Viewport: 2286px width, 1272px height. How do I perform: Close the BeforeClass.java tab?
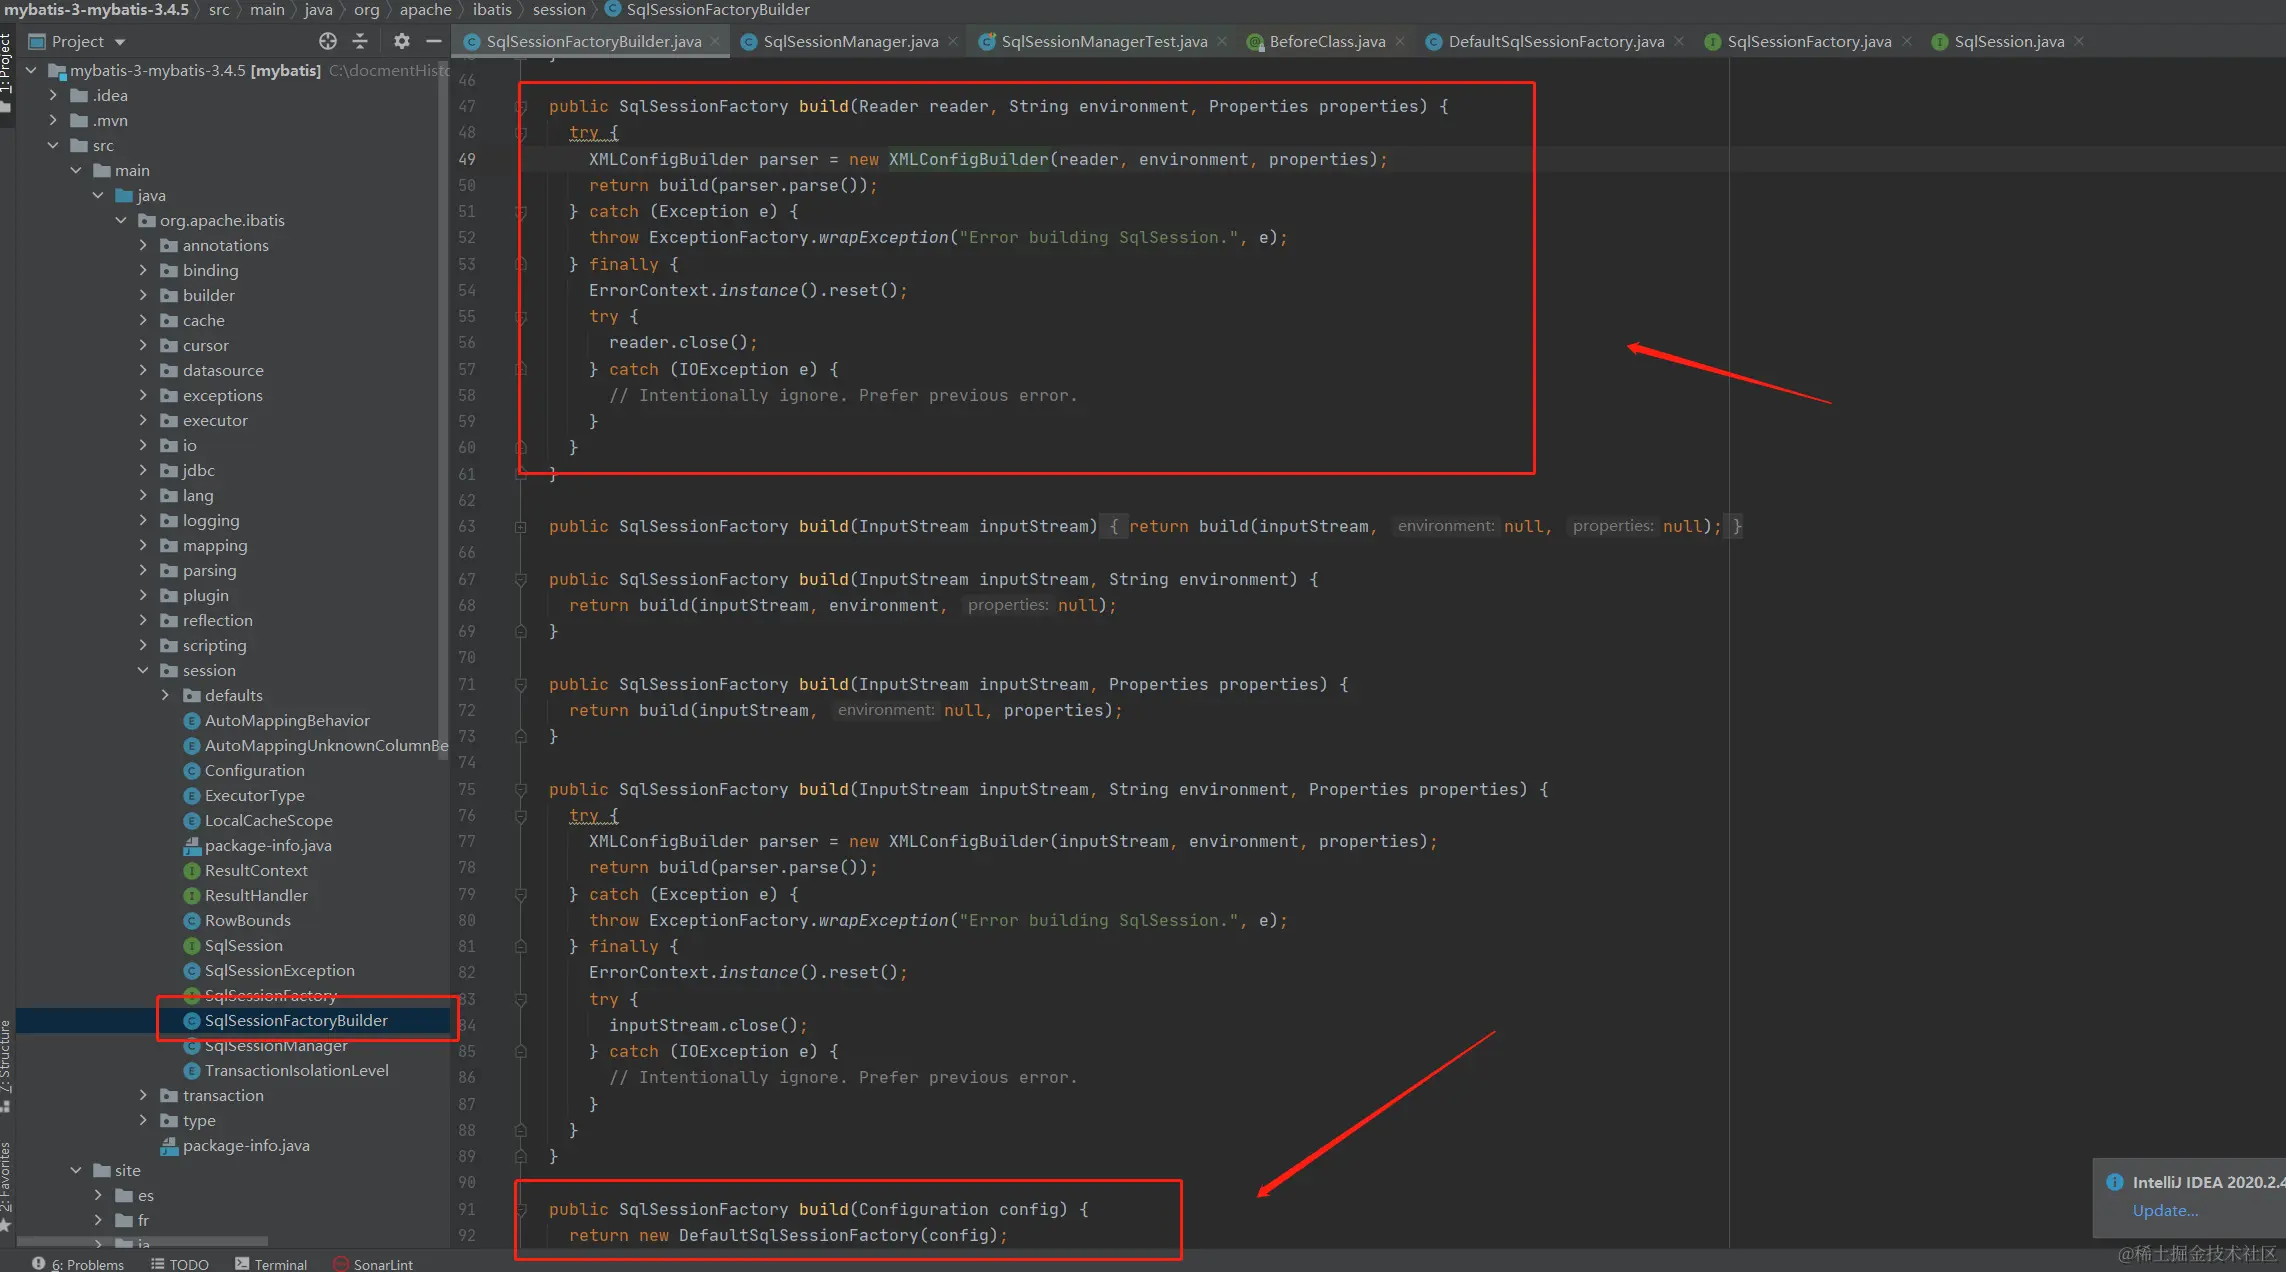1400,41
